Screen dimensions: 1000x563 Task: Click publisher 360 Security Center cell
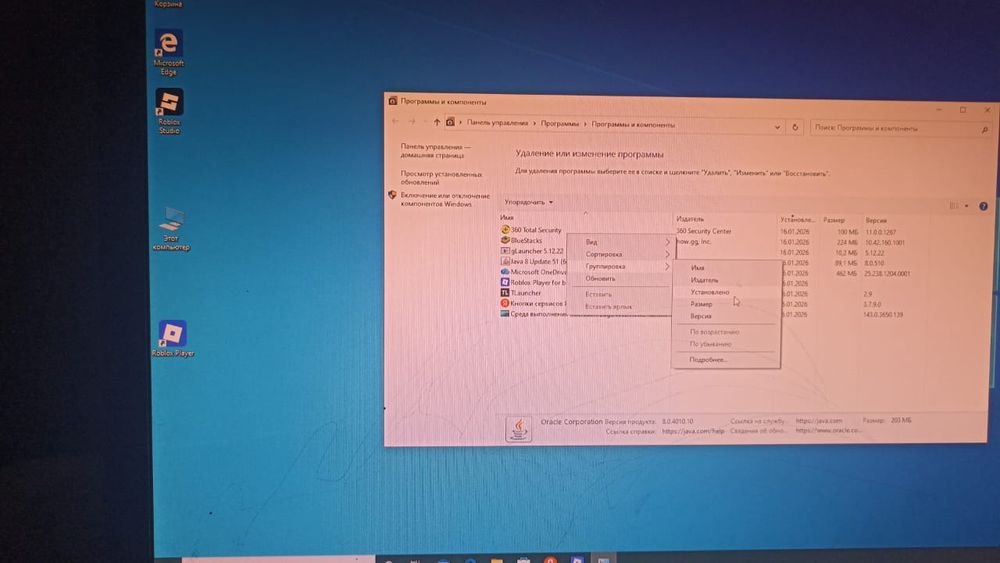point(704,231)
